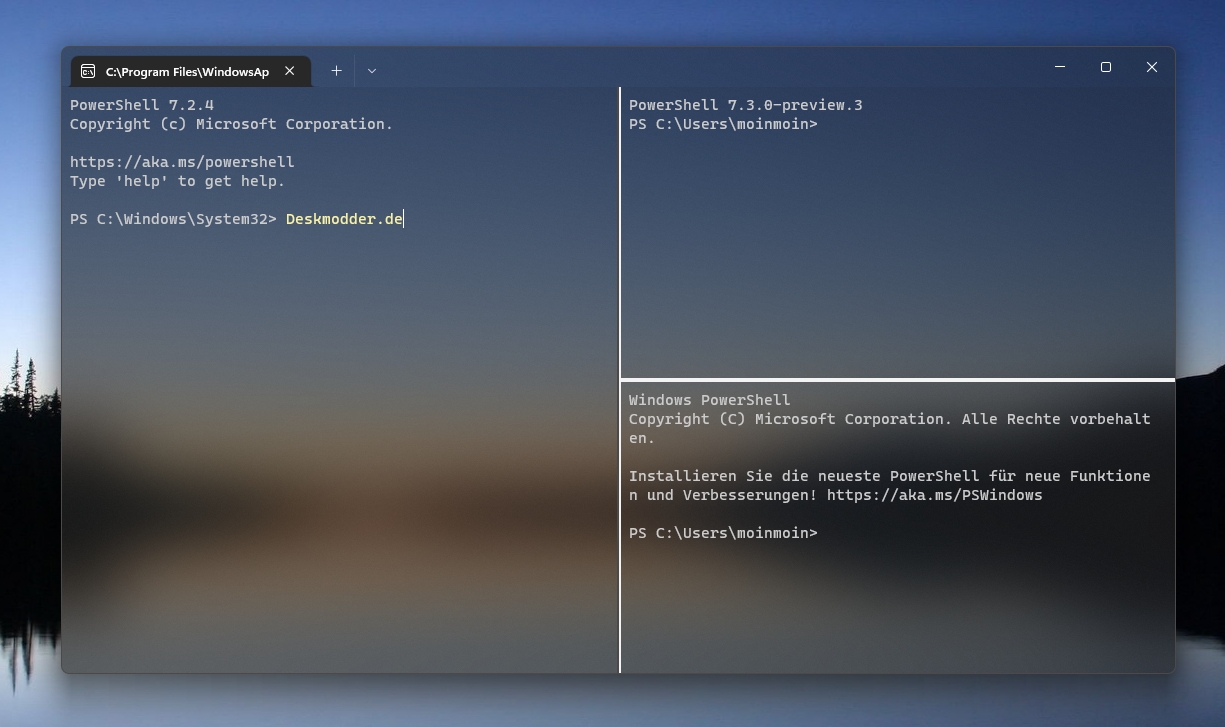Open a new tab with plus button
1225x727 pixels.
[336, 71]
